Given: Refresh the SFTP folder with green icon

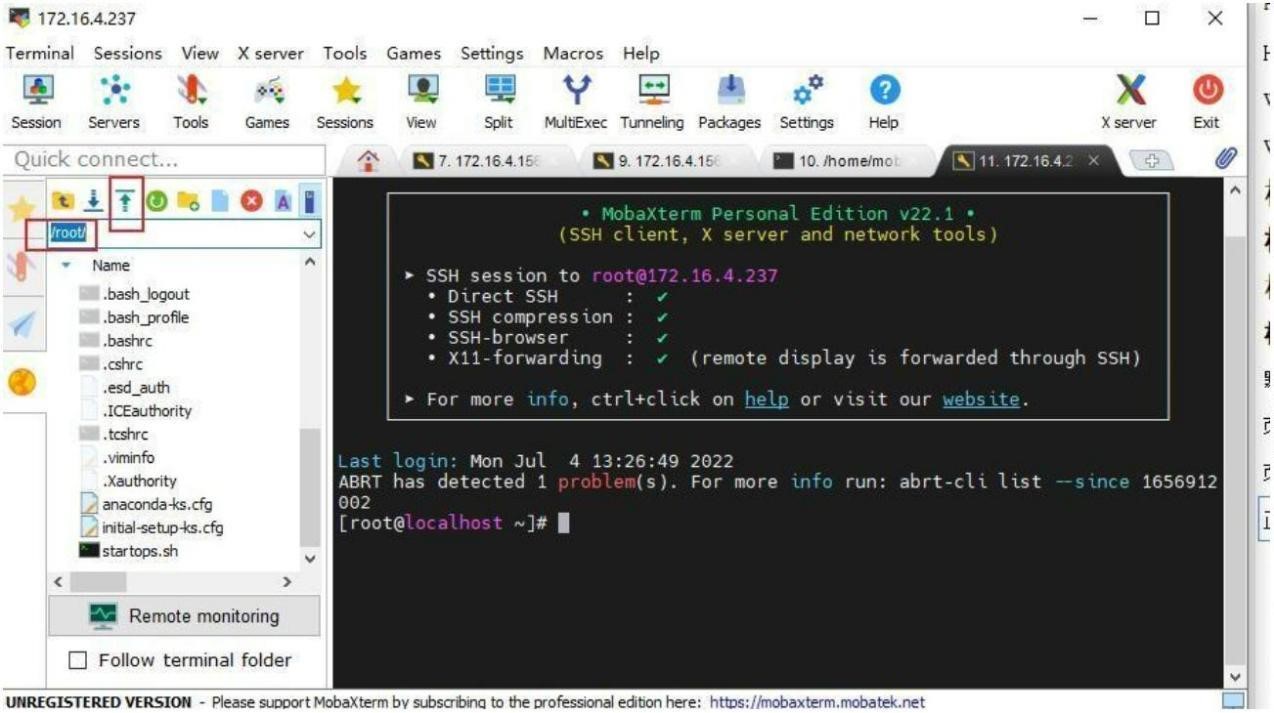Looking at the screenshot, I should pyautogui.click(x=156, y=201).
